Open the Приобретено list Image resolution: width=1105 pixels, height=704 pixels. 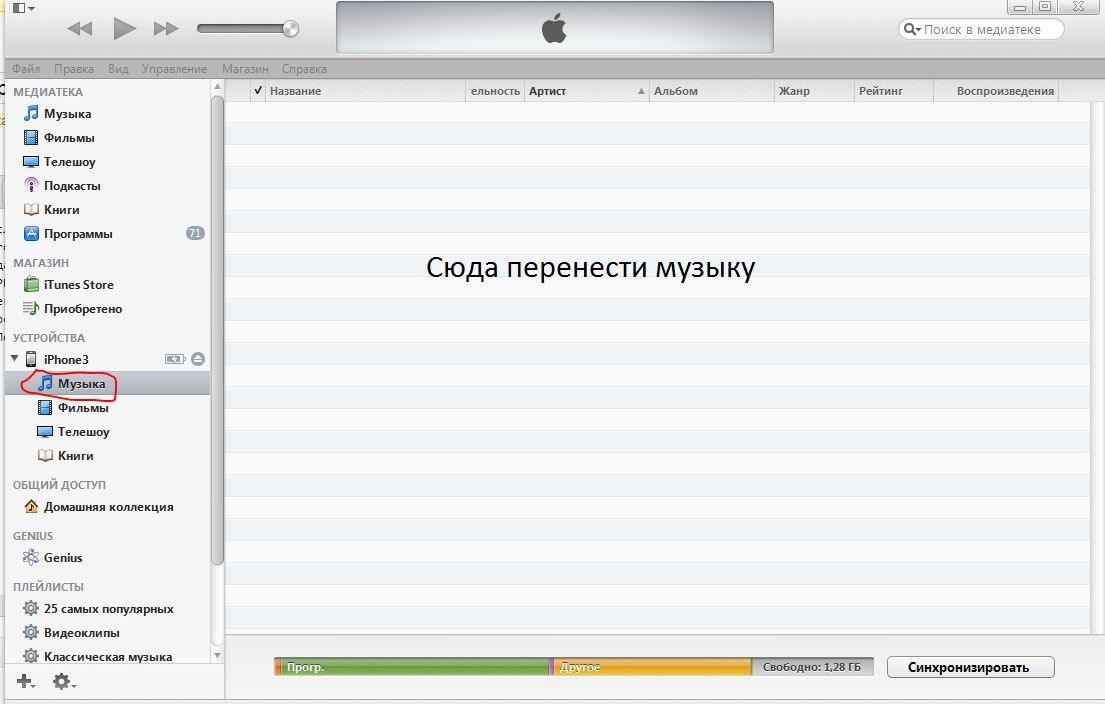(x=82, y=309)
